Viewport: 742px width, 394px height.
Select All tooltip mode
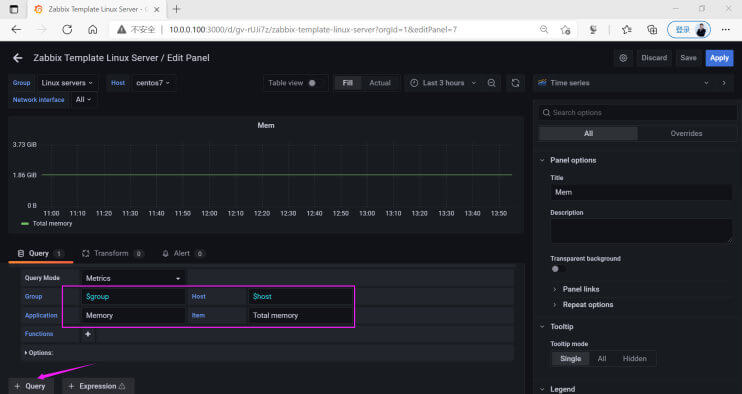[601, 359]
